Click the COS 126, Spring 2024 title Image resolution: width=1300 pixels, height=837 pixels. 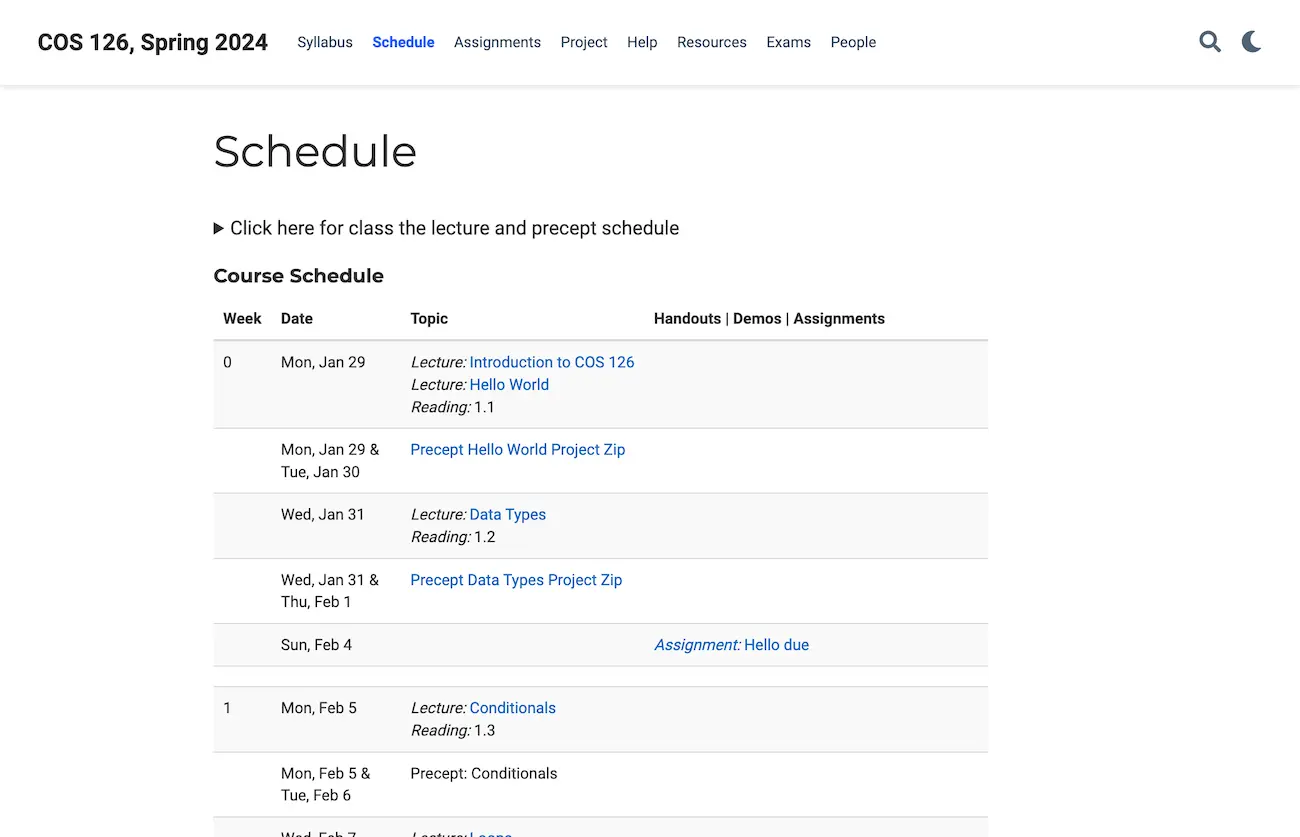[x=153, y=42]
